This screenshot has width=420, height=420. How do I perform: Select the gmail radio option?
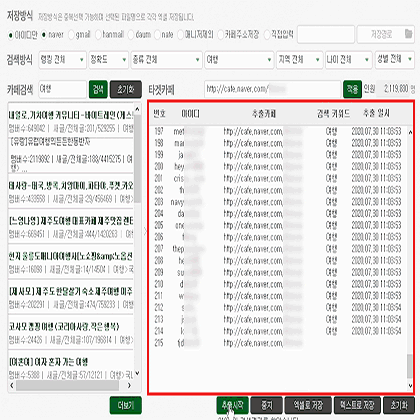[x=71, y=35]
